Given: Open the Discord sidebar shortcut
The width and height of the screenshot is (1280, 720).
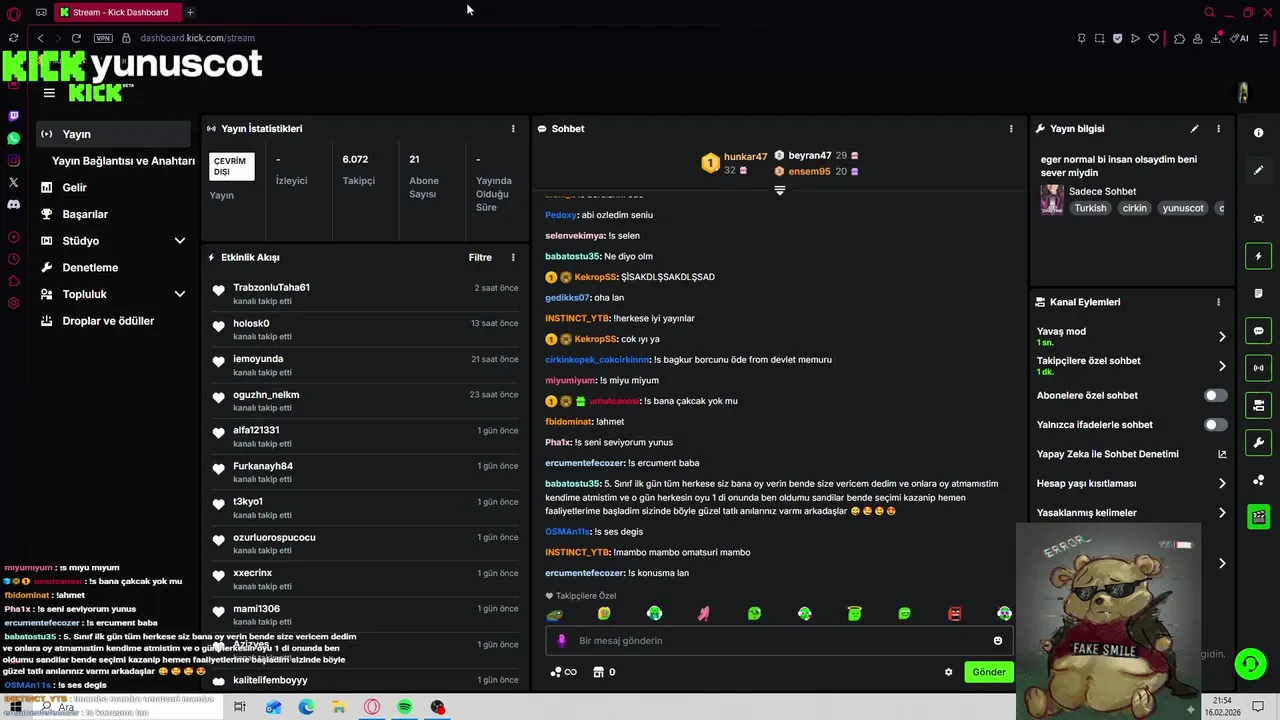Looking at the screenshot, I should (x=13, y=204).
